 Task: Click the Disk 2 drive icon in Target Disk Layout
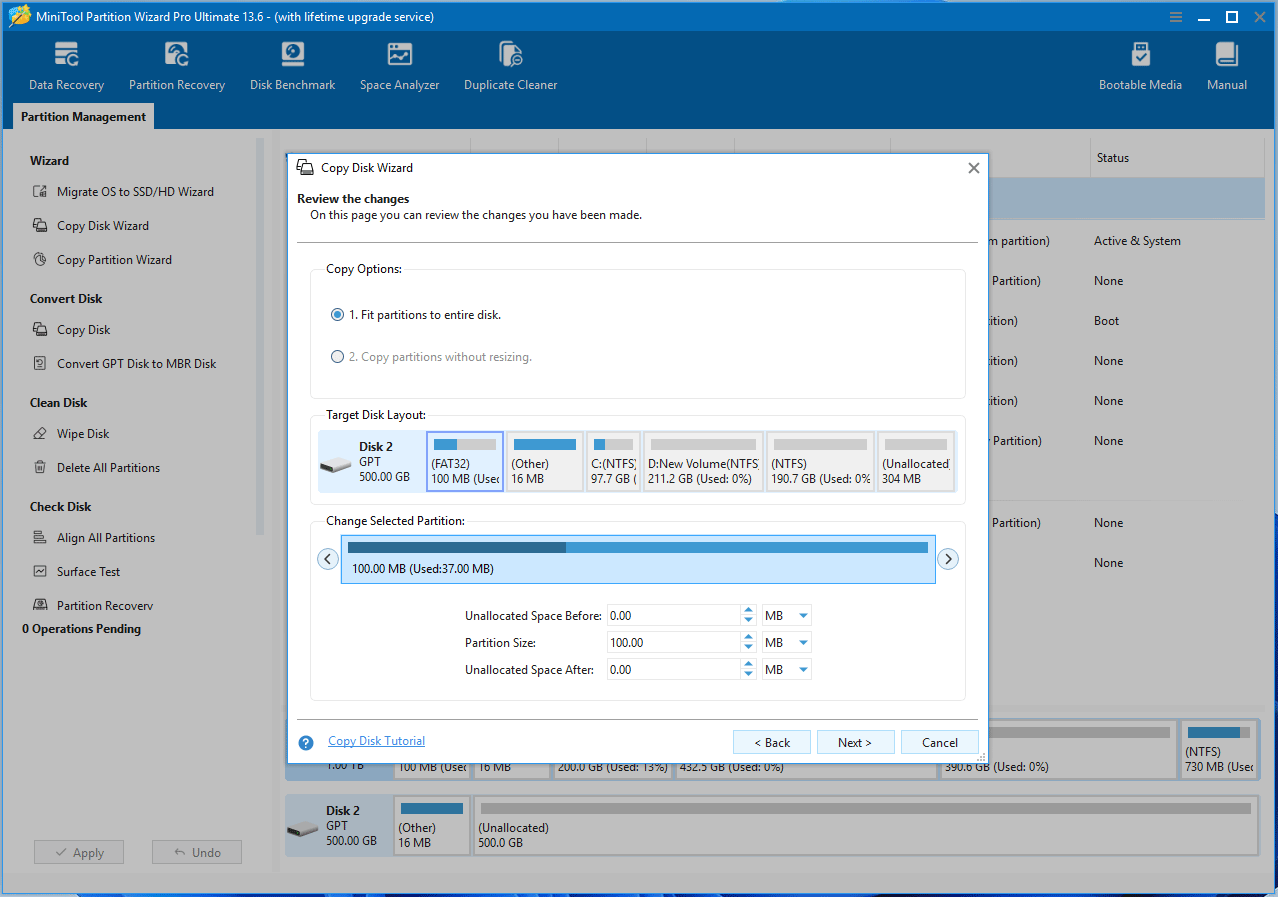[336, 466]
